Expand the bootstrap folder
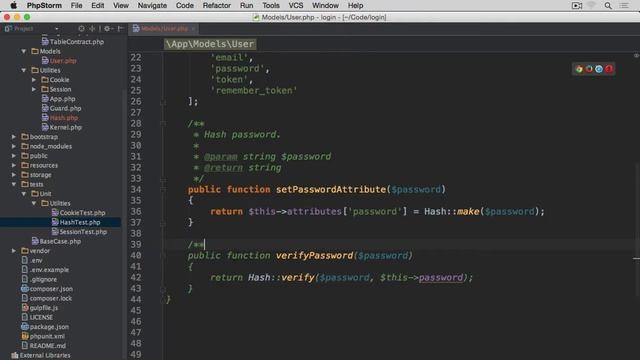 pos(14,137)
